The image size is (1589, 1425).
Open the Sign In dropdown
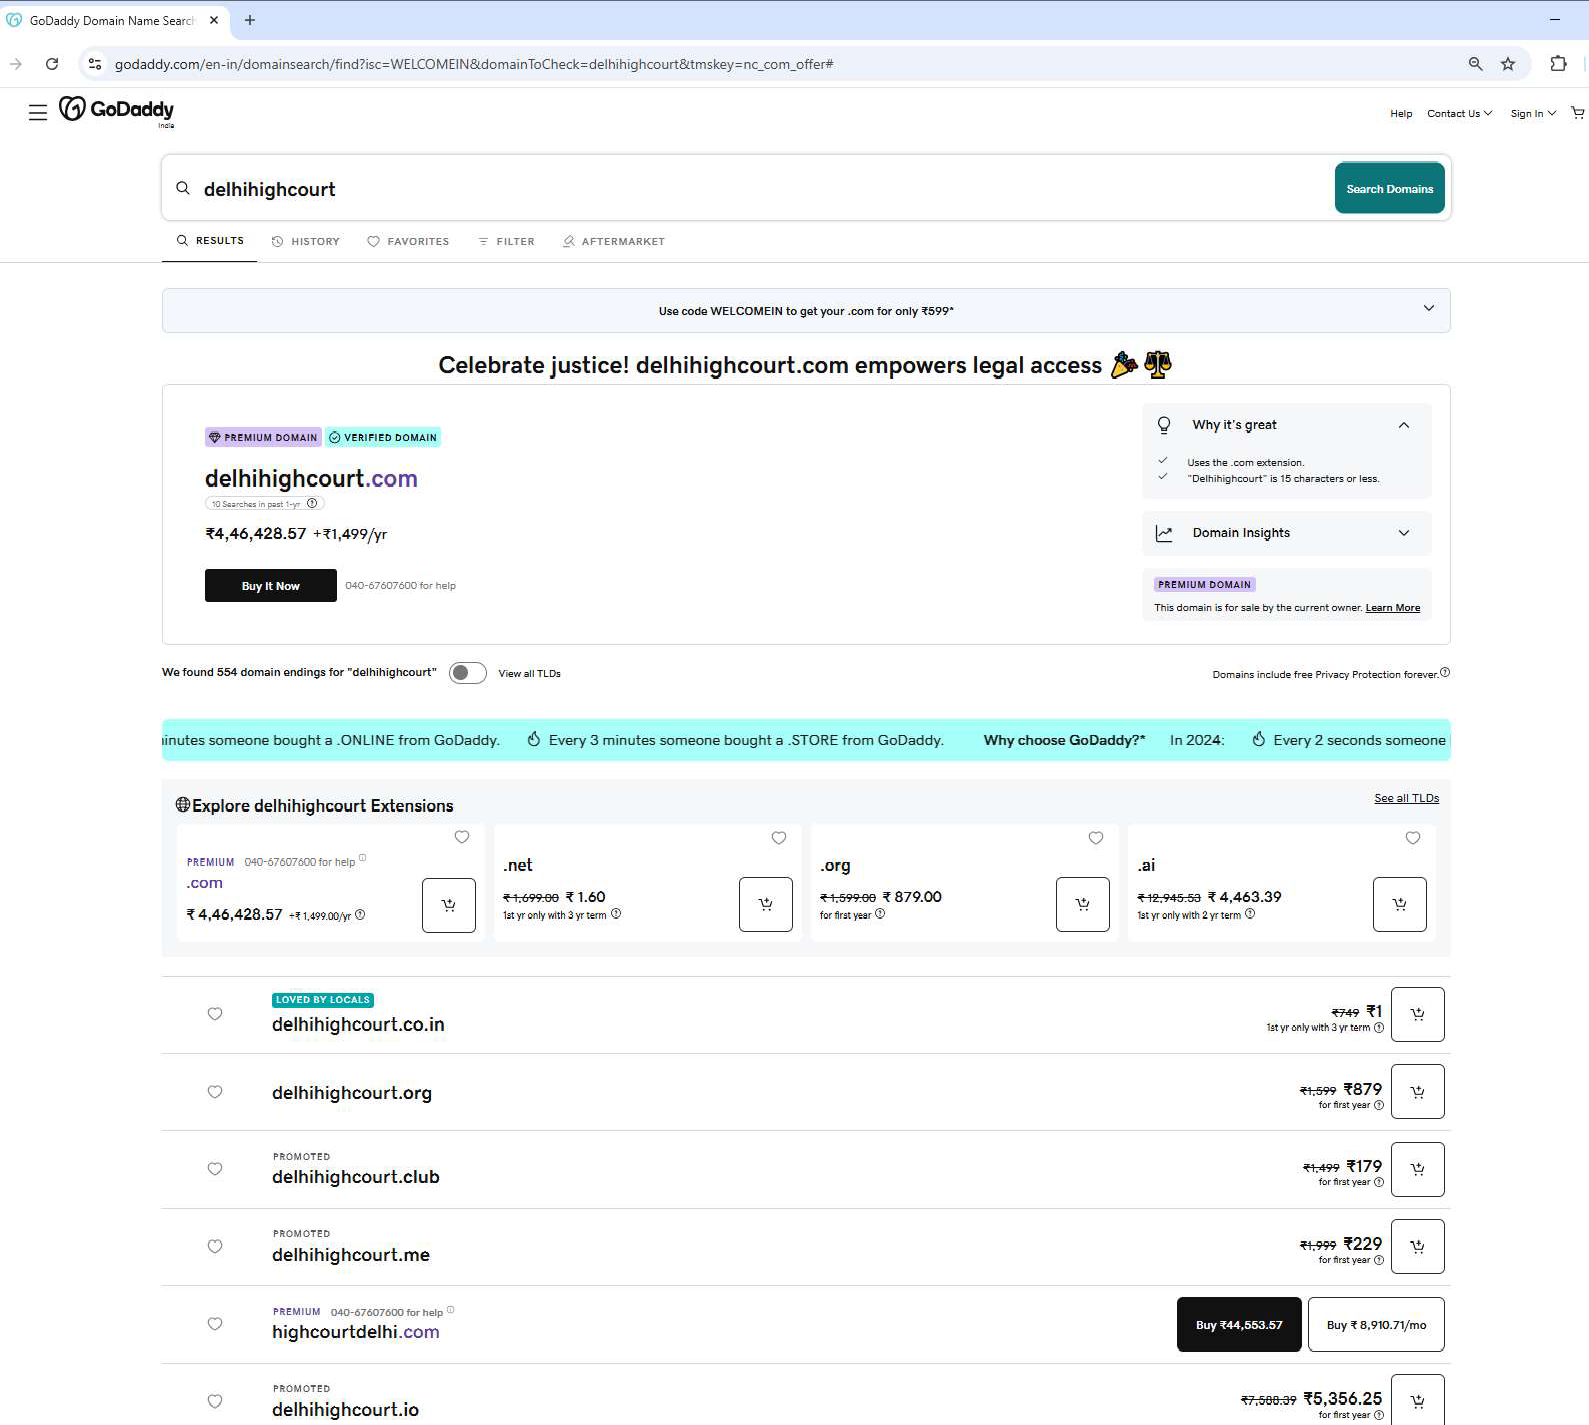click(x=1533, y=114)
